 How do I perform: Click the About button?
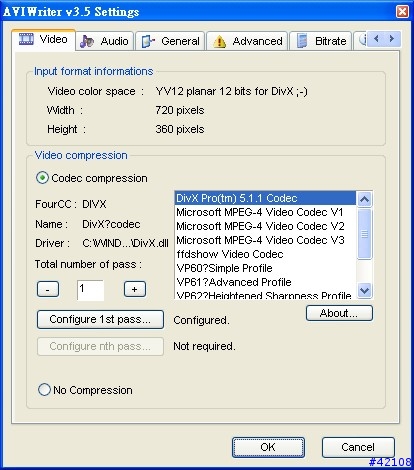tap(339, 313)
